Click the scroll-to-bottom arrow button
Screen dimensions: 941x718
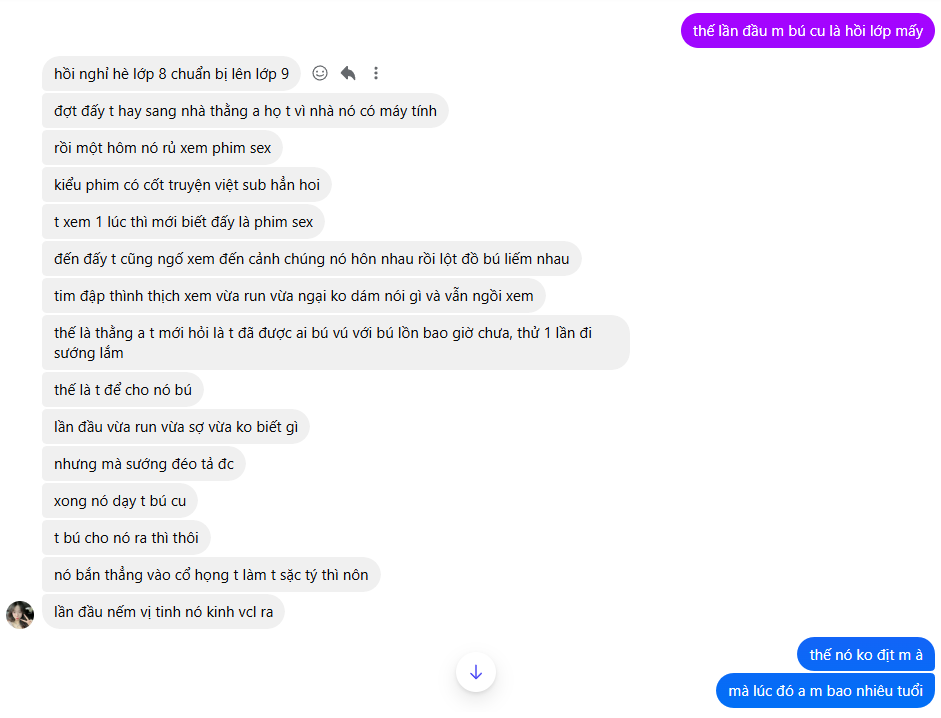475,672
